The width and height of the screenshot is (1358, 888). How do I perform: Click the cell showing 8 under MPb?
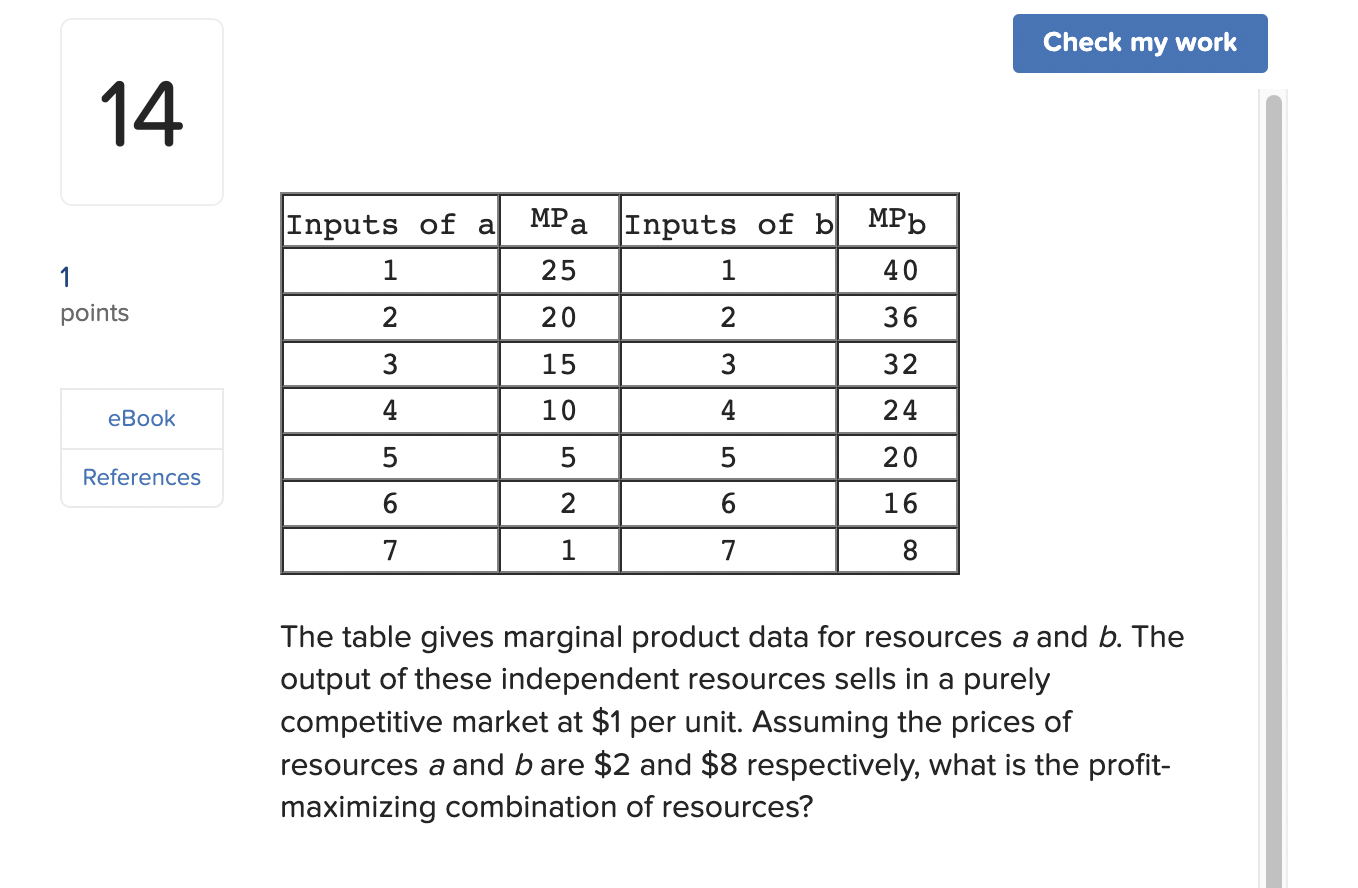pos(896,549)
